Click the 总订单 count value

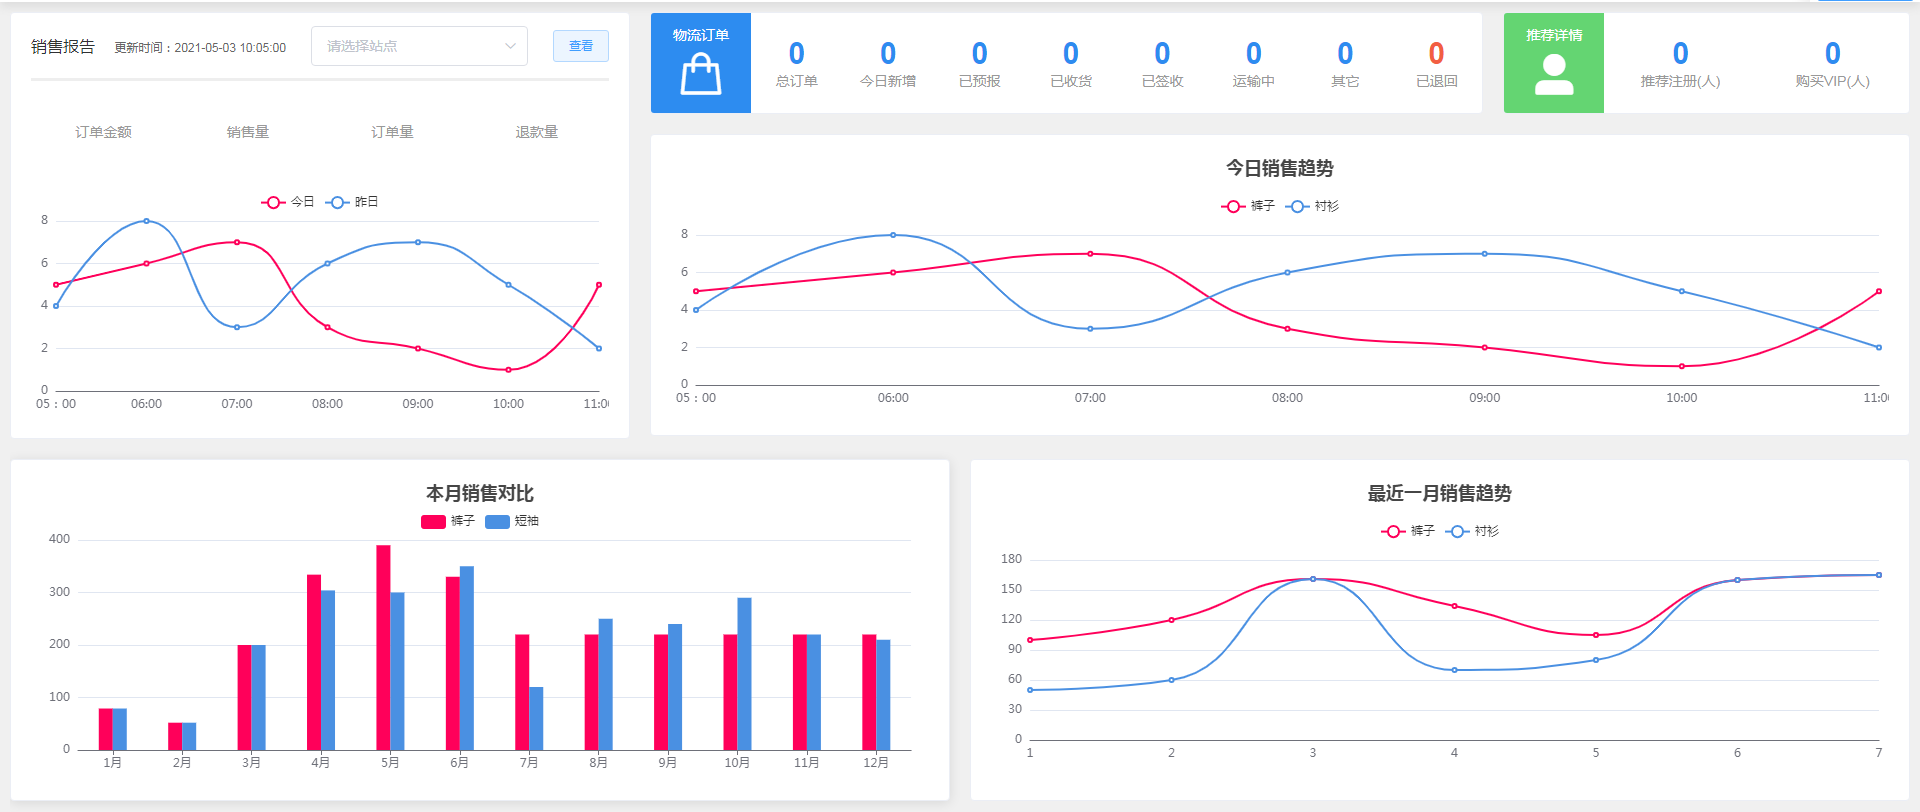(x=796, y=53)
